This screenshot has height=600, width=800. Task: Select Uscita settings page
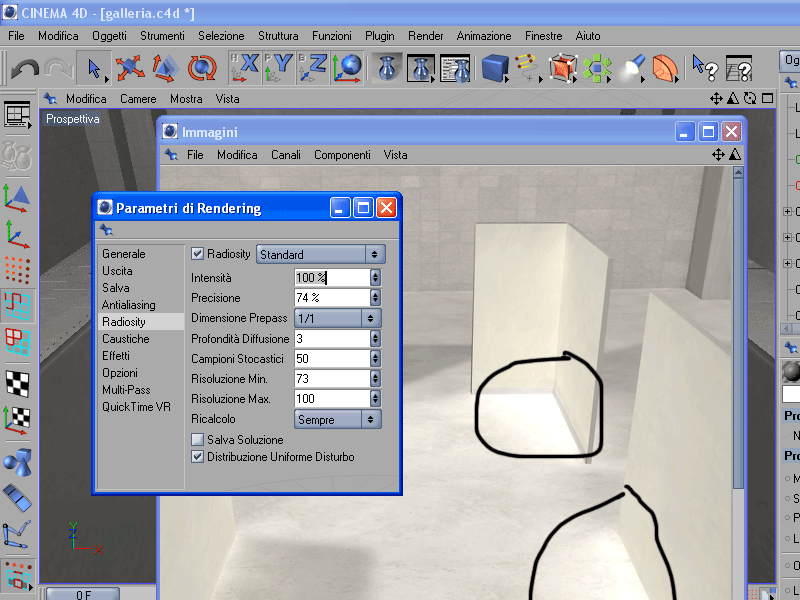[117, 270]
